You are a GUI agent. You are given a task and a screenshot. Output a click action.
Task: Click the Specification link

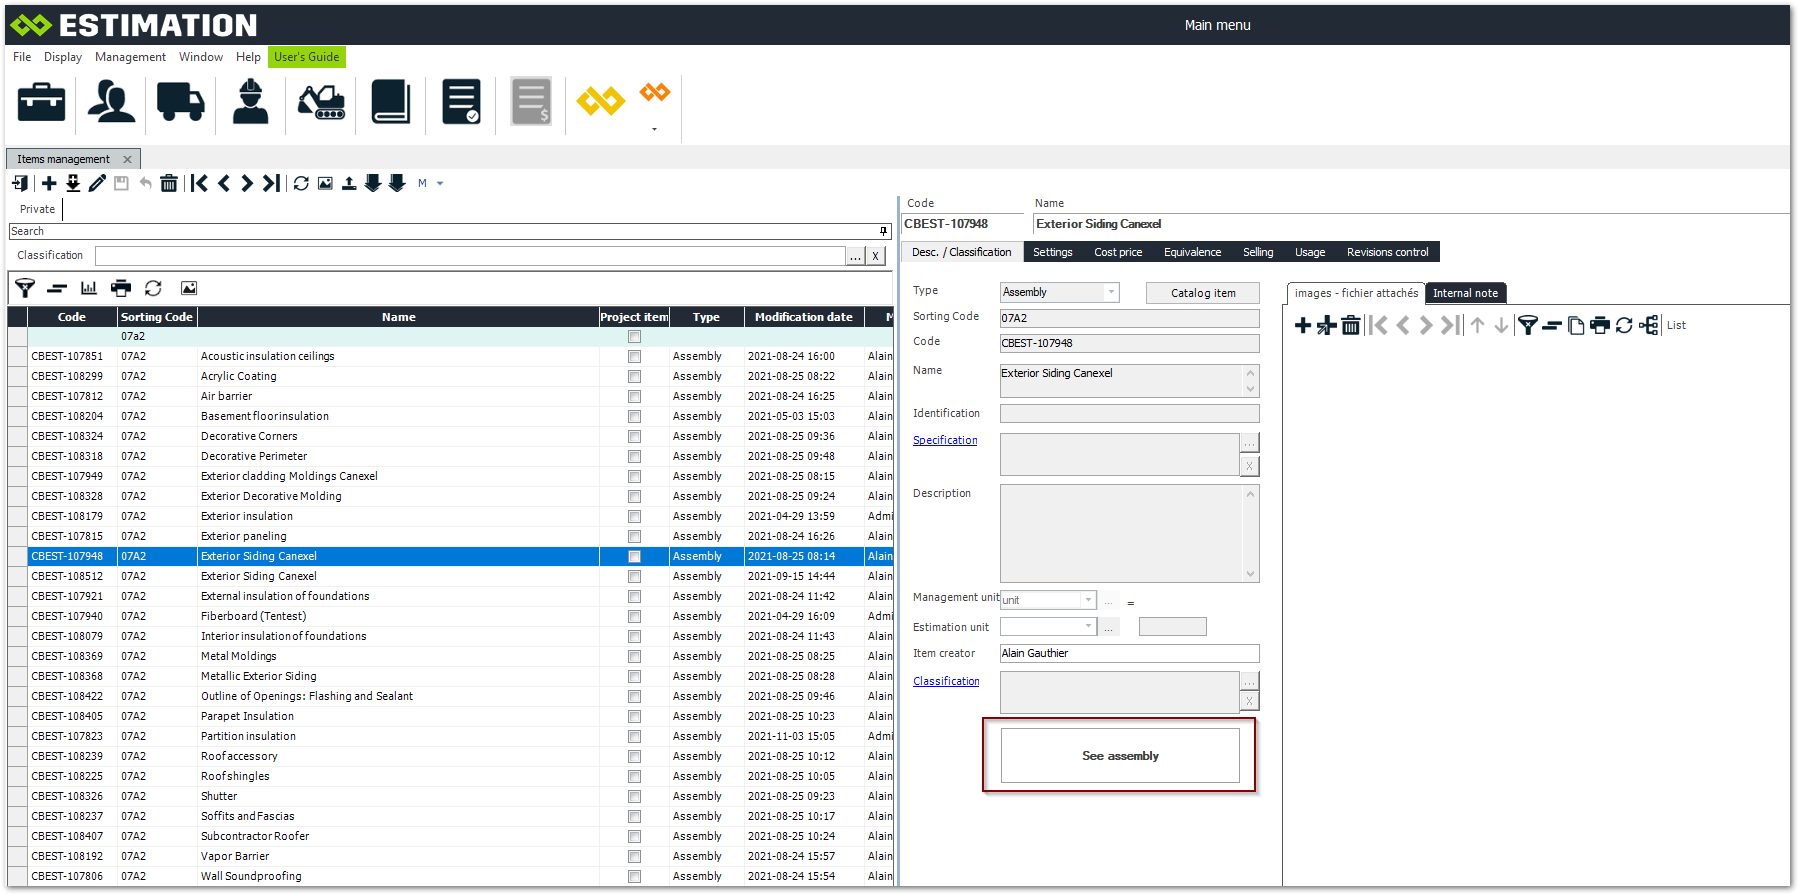(945, 440)
